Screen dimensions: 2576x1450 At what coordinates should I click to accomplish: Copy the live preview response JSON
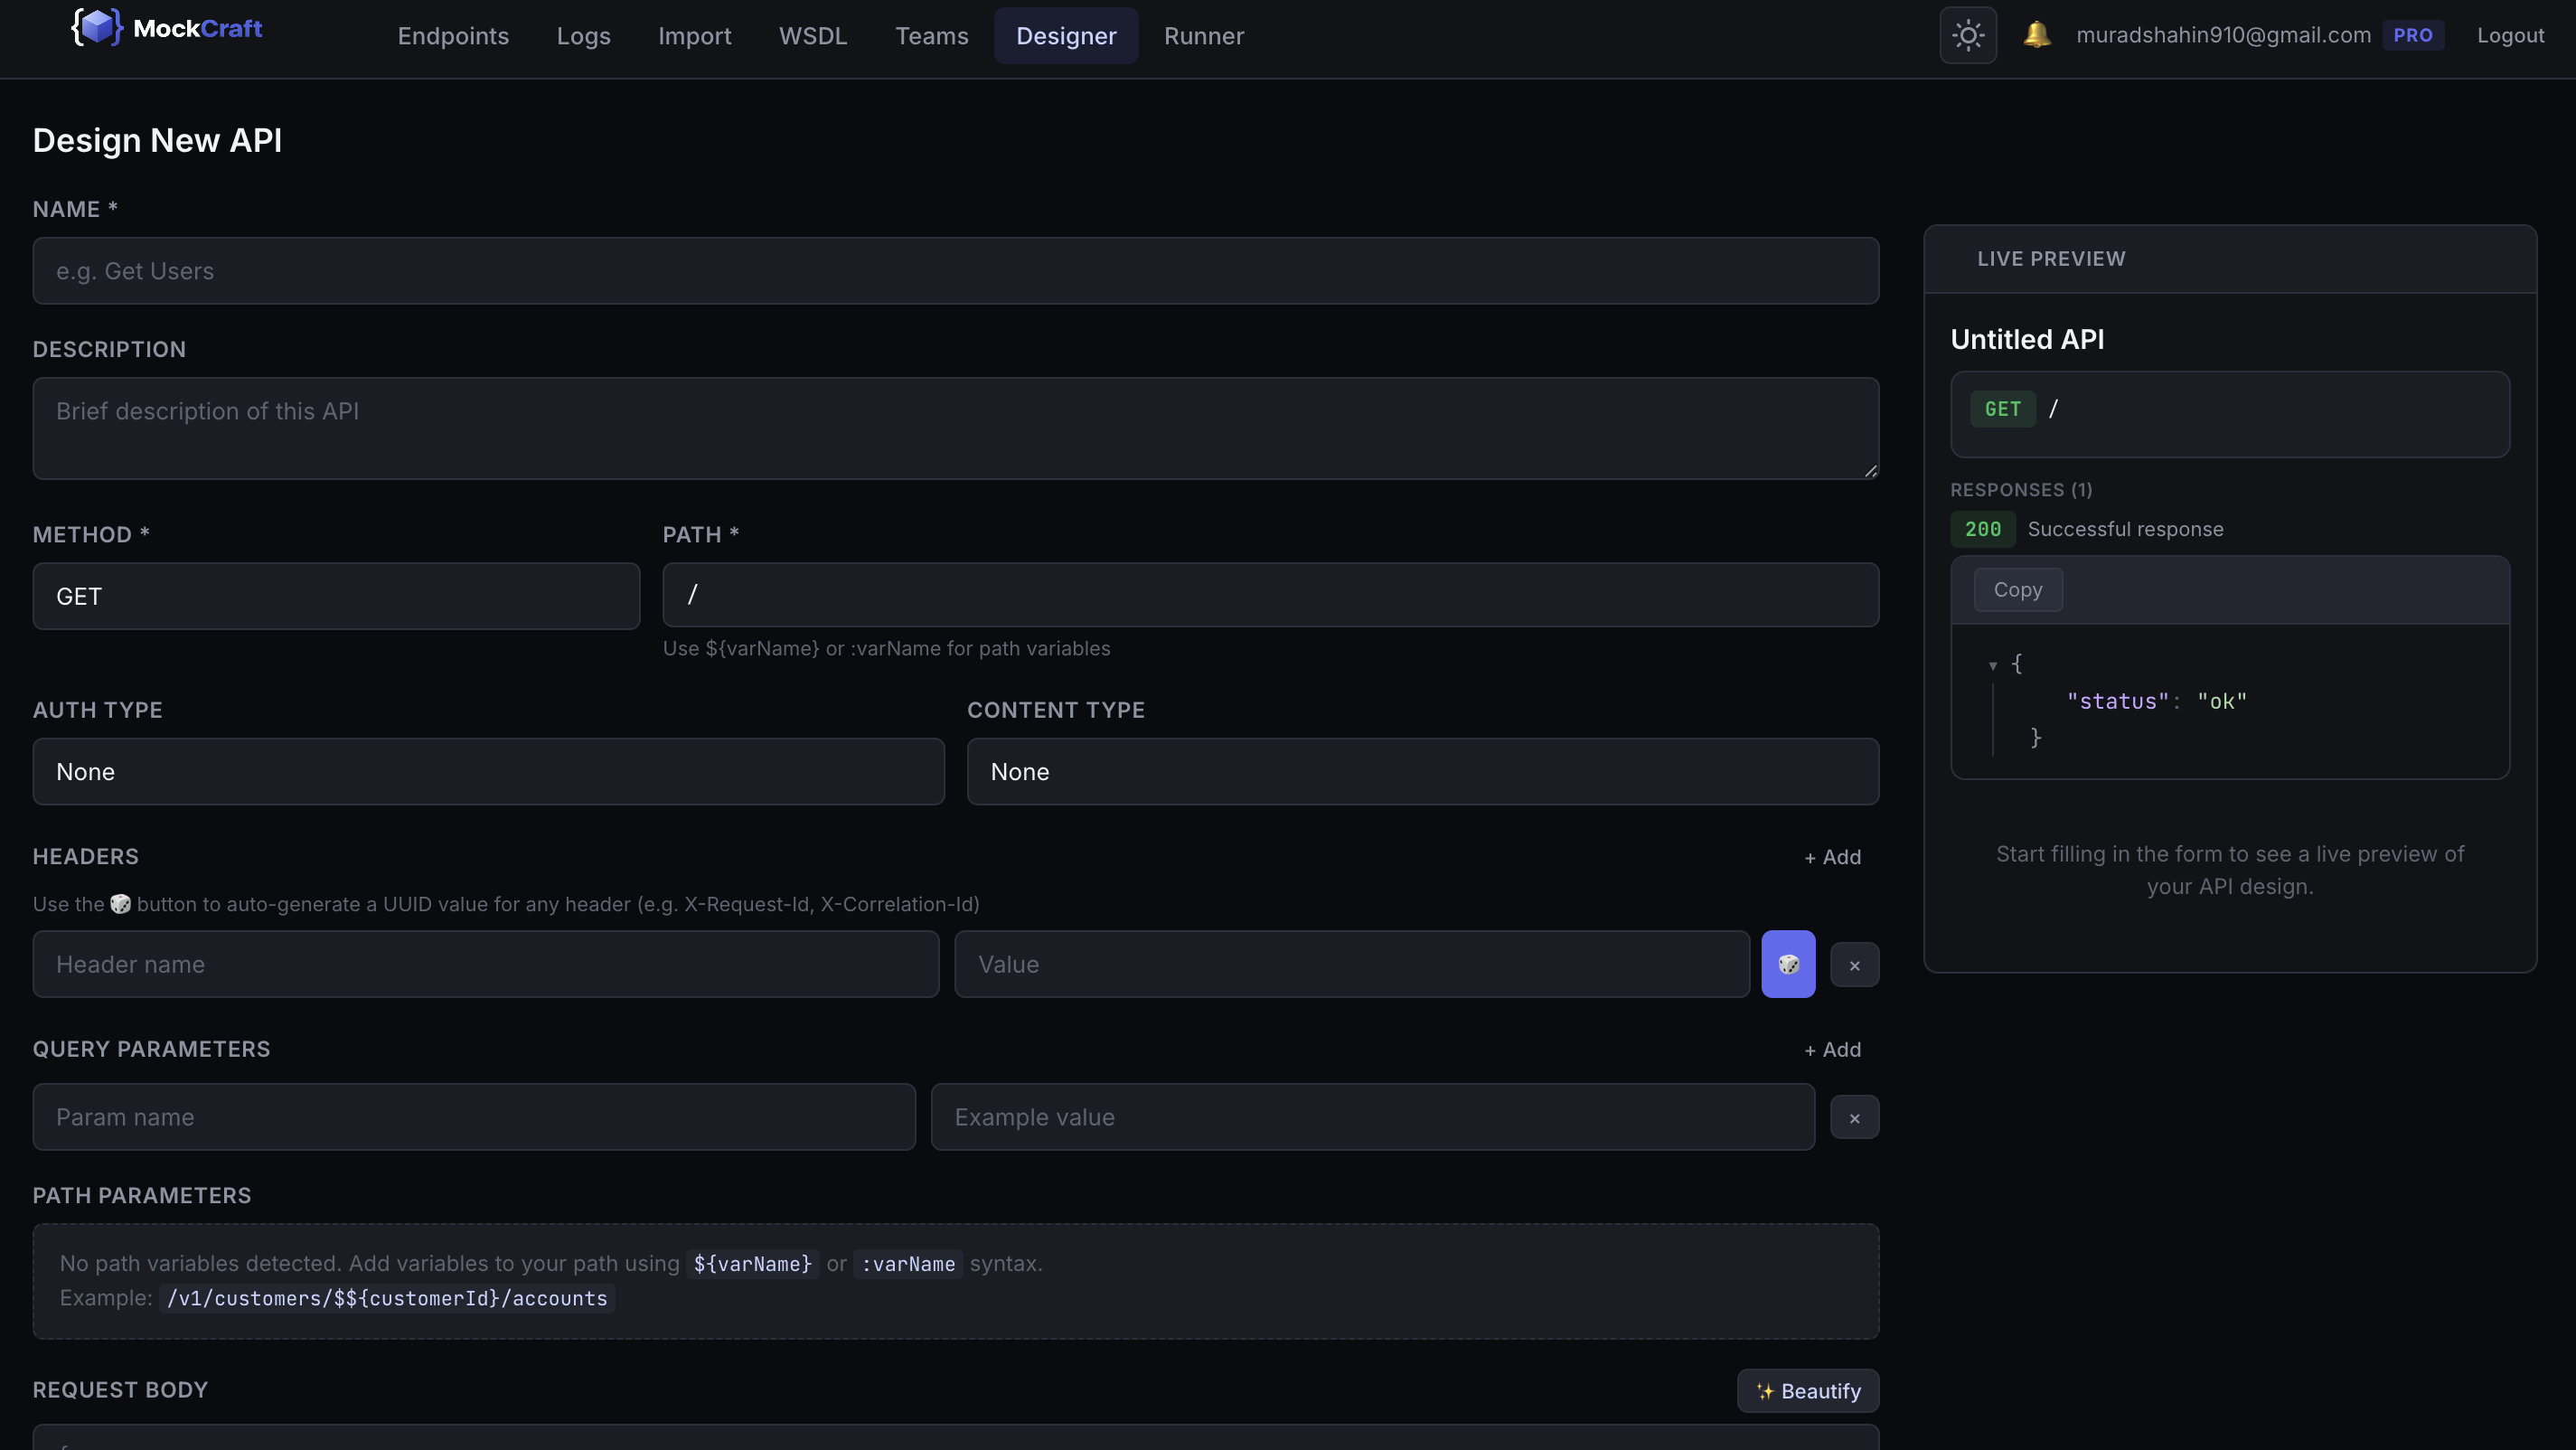pyautogui.click(x=2017, y=590)
